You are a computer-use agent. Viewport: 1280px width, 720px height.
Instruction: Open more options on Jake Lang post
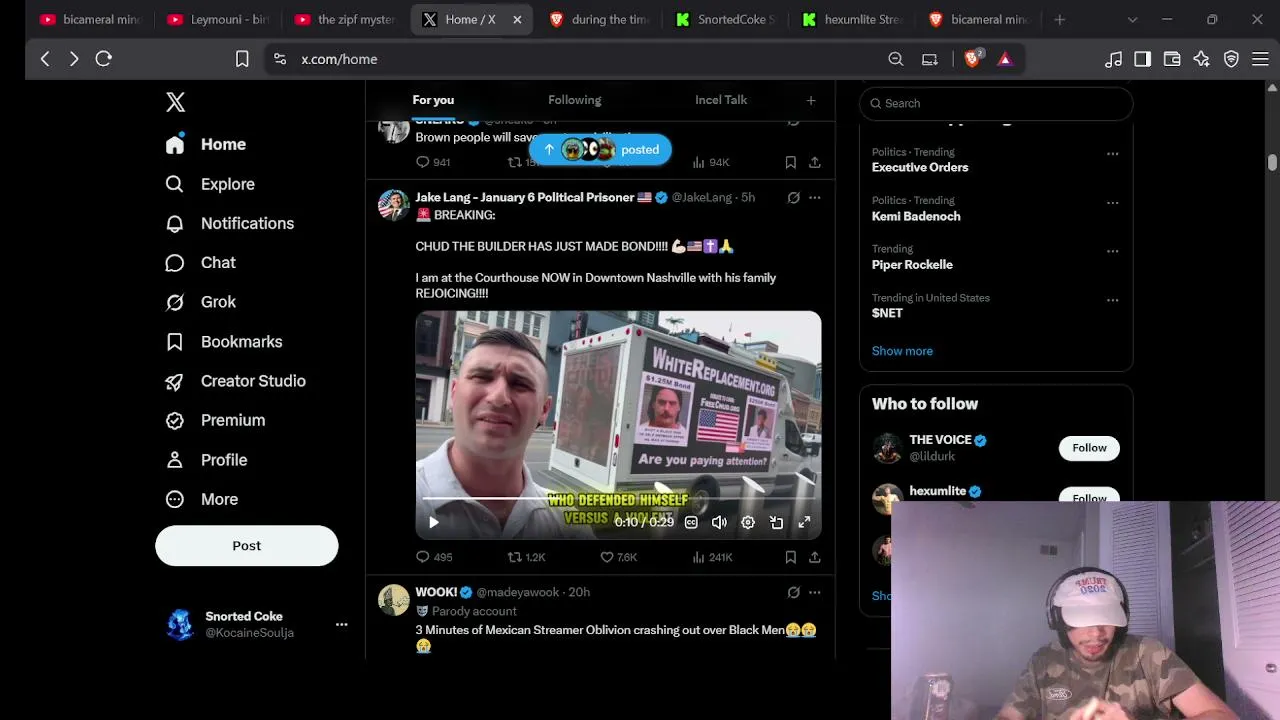click(x=814, y=198)
